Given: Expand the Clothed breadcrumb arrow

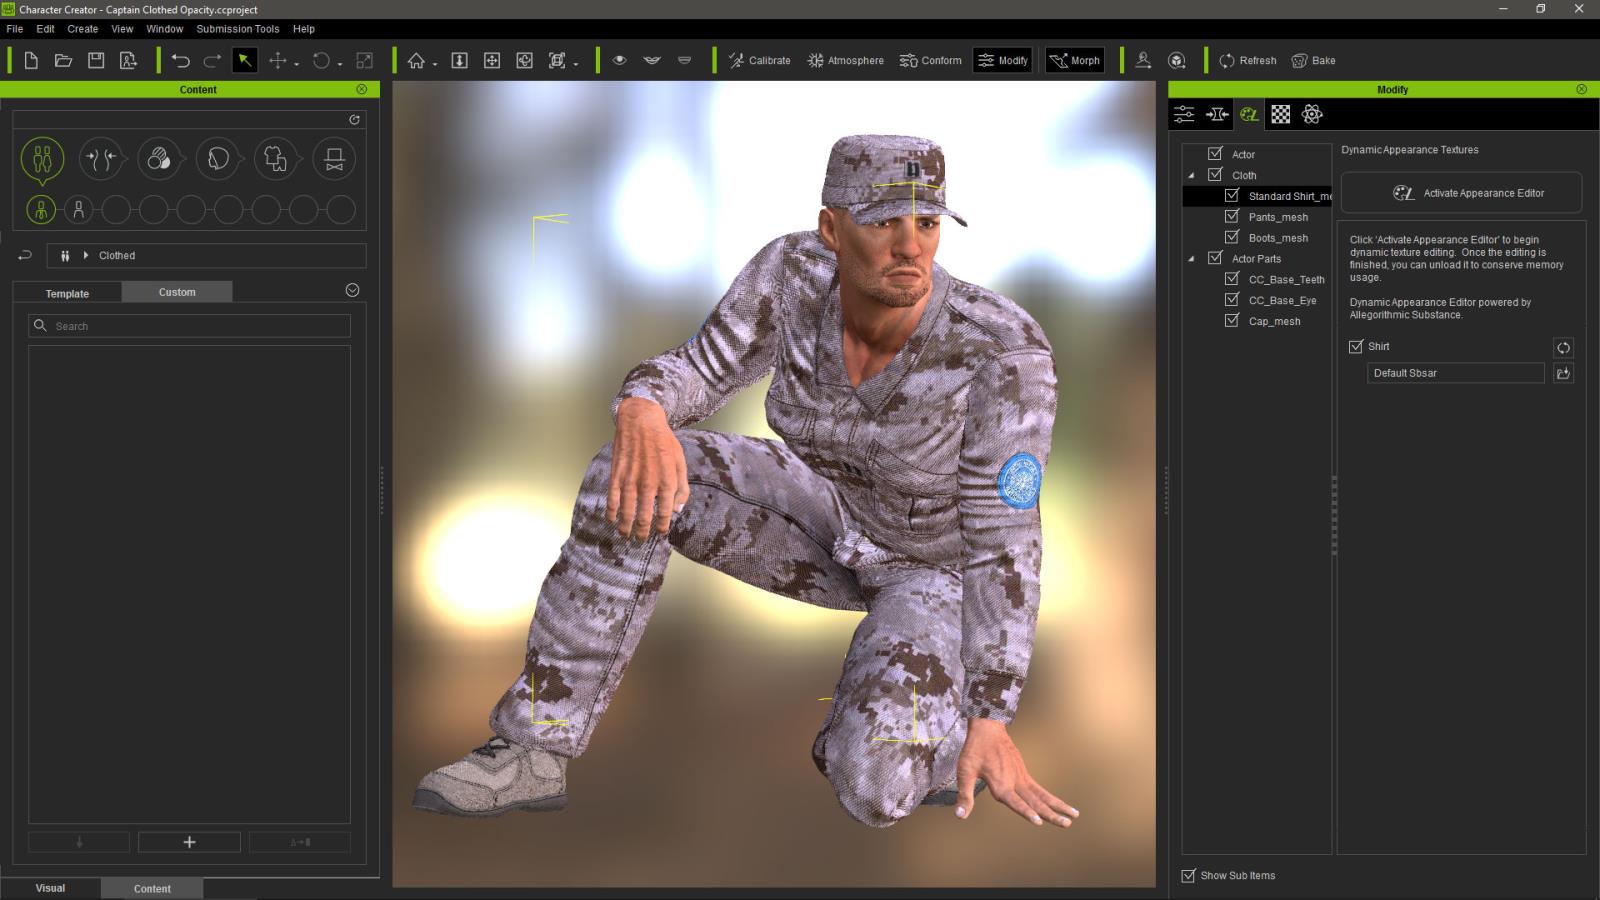Looking at the screenshot, I should (86, 255).
